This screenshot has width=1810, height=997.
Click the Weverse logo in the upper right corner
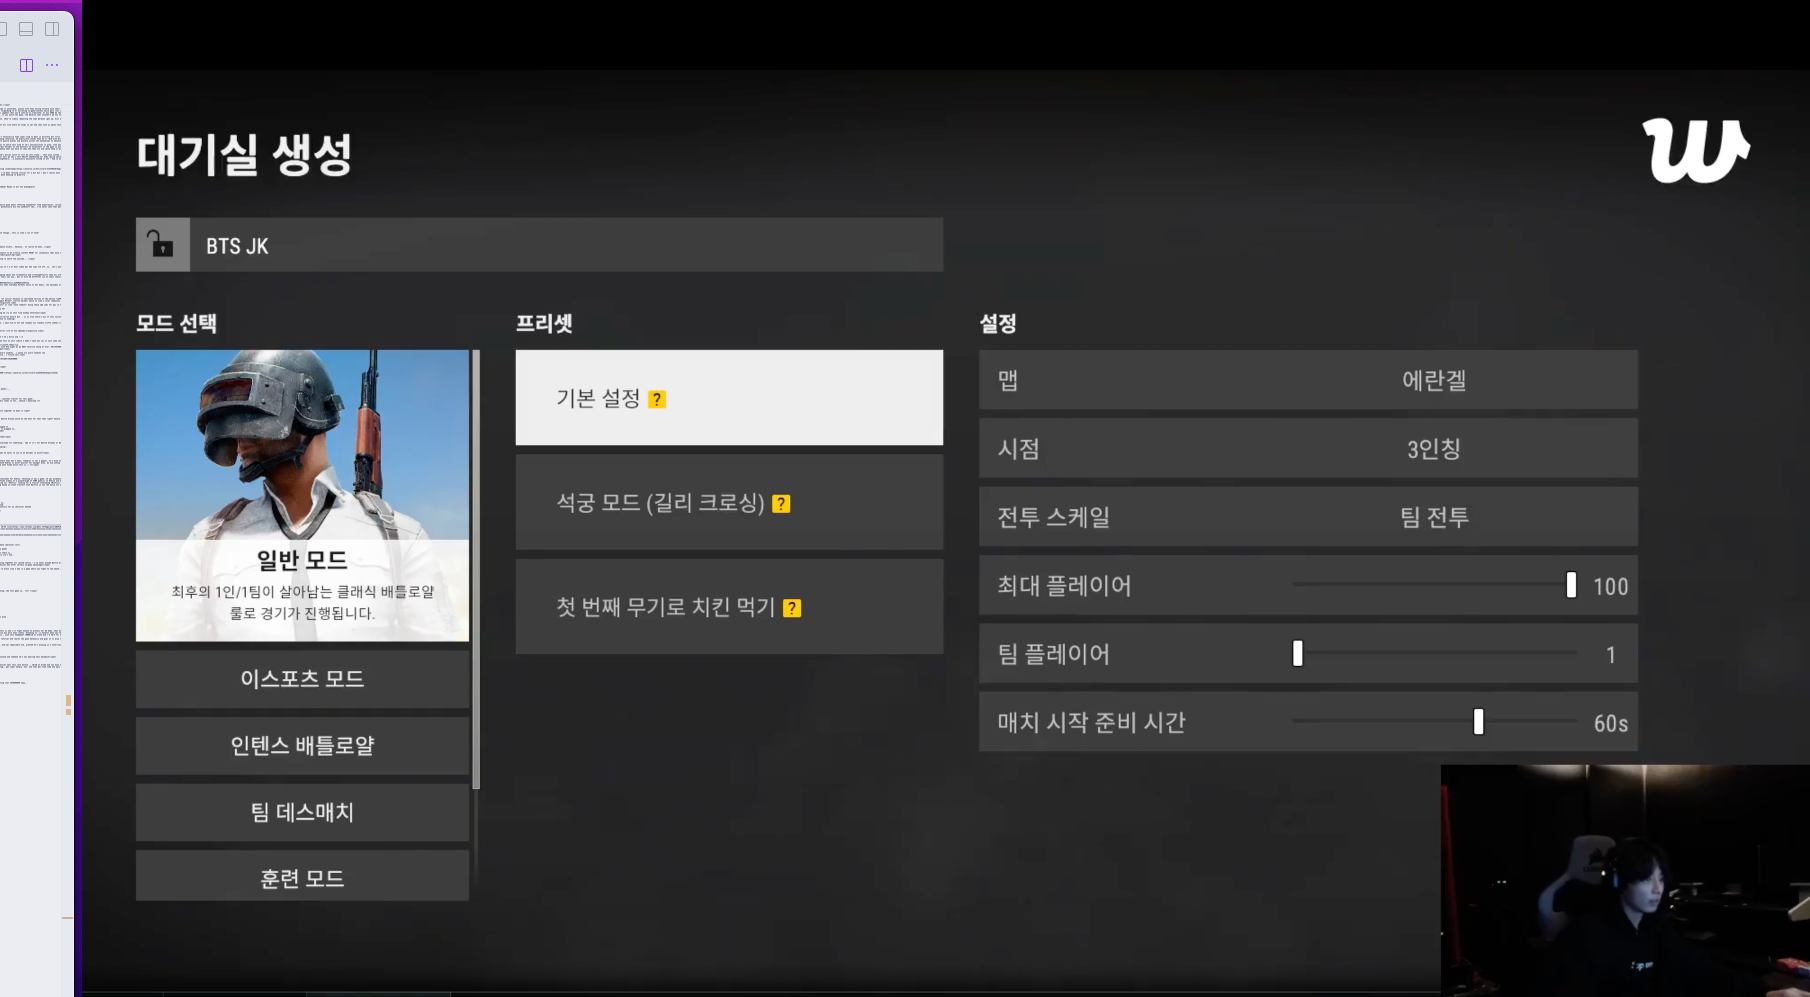[1695, 151]
